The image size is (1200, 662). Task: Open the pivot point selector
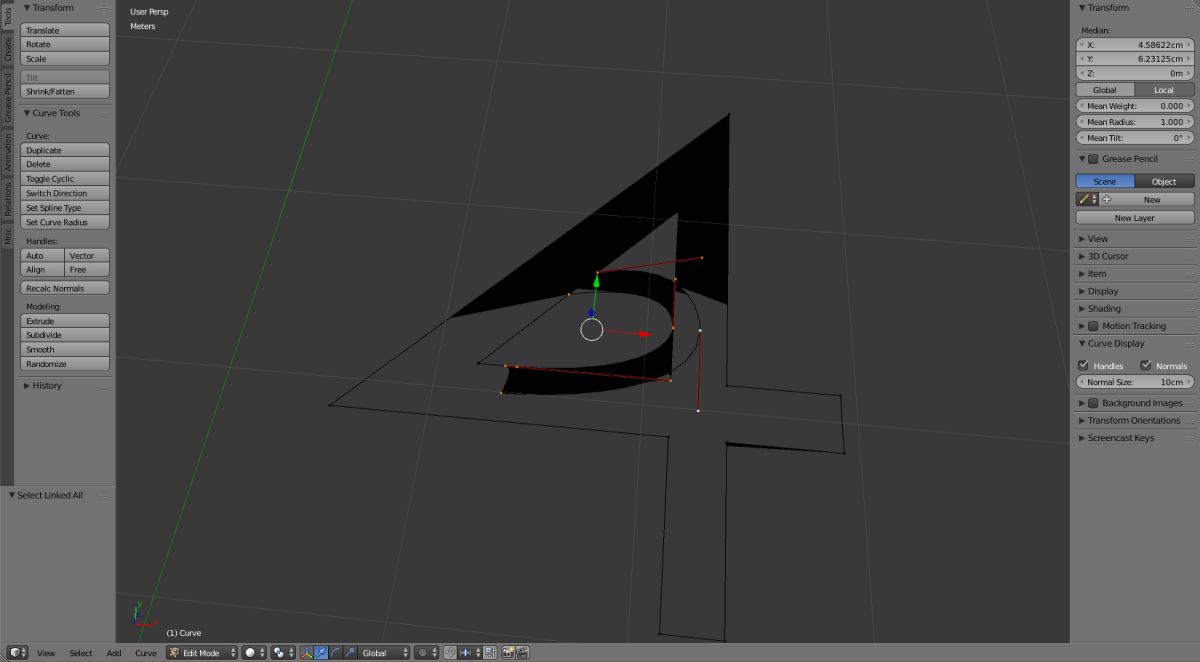283,652
